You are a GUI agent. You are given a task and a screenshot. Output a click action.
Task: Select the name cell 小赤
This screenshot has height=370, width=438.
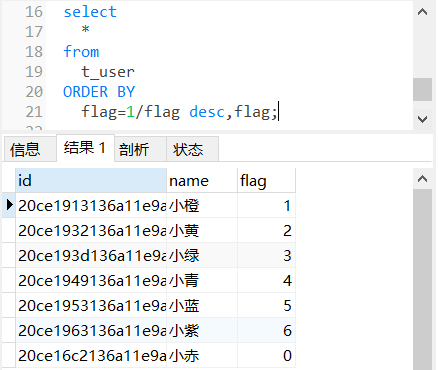202,355
